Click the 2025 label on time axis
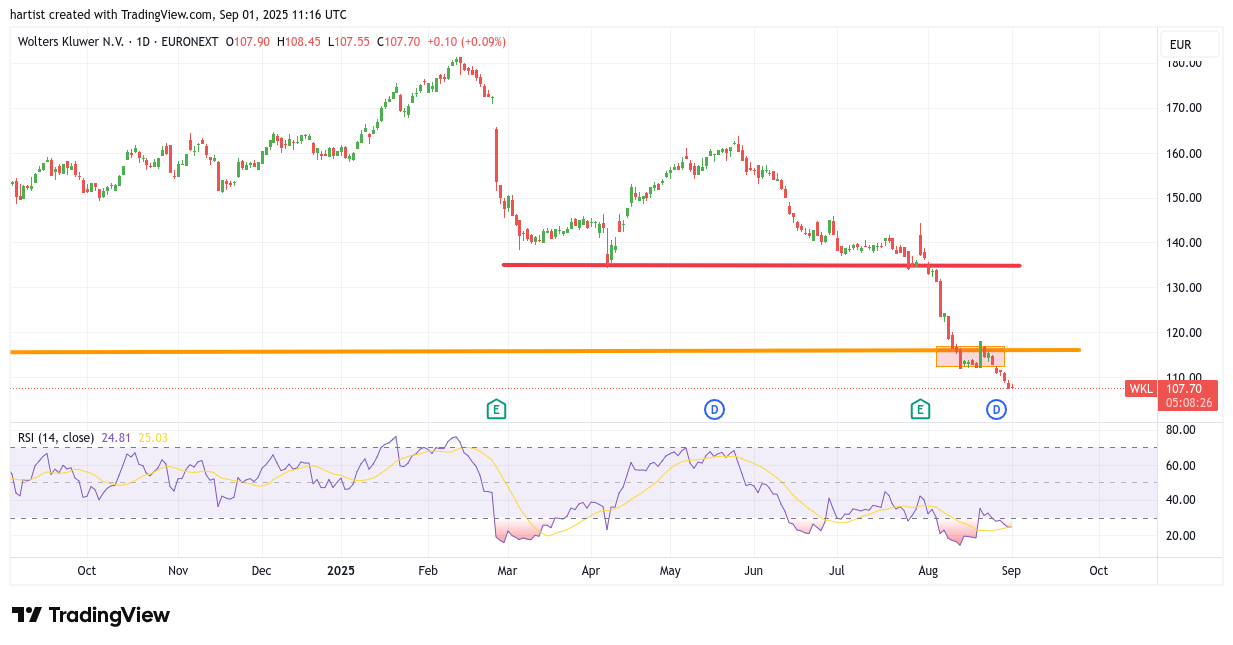 pos(341,571)
